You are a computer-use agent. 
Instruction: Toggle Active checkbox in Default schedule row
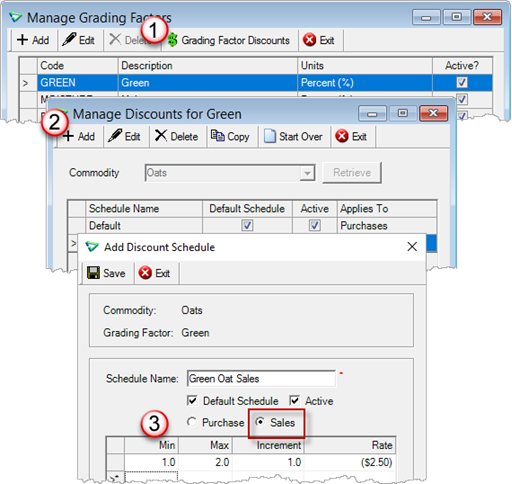pyautogui.click(x=315, y=226)
